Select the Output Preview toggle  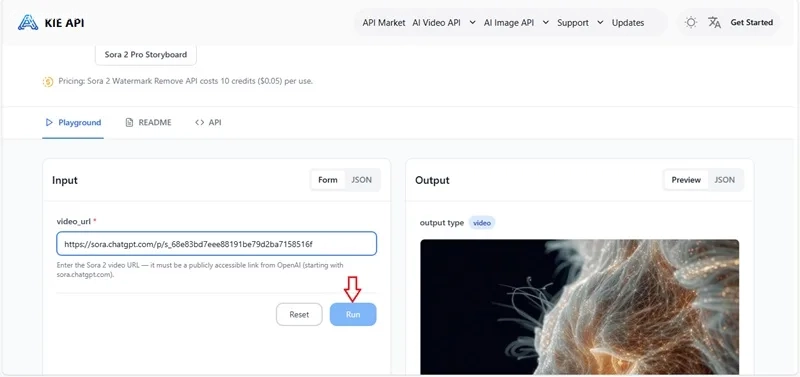pyautogui.click(x=686, y=180)
